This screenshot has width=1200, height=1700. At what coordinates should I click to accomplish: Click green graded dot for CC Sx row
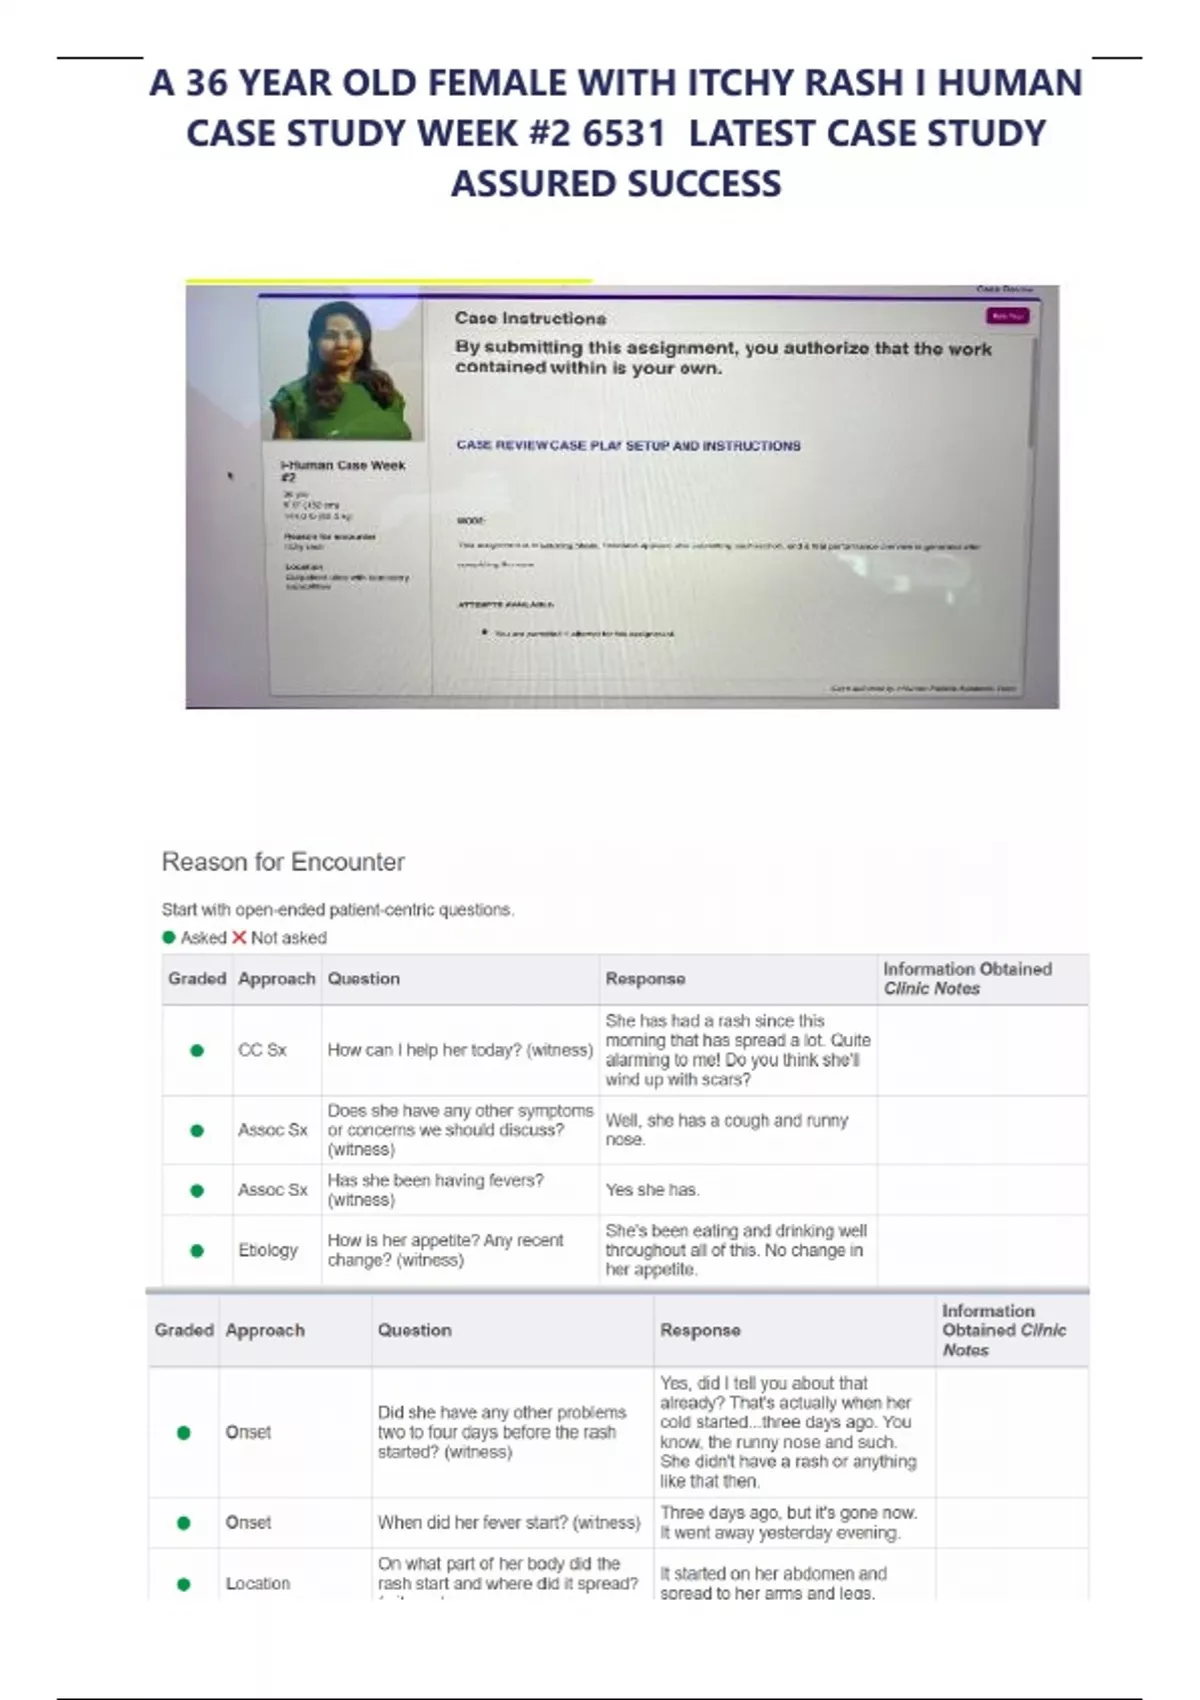(x=197, y=1050)
